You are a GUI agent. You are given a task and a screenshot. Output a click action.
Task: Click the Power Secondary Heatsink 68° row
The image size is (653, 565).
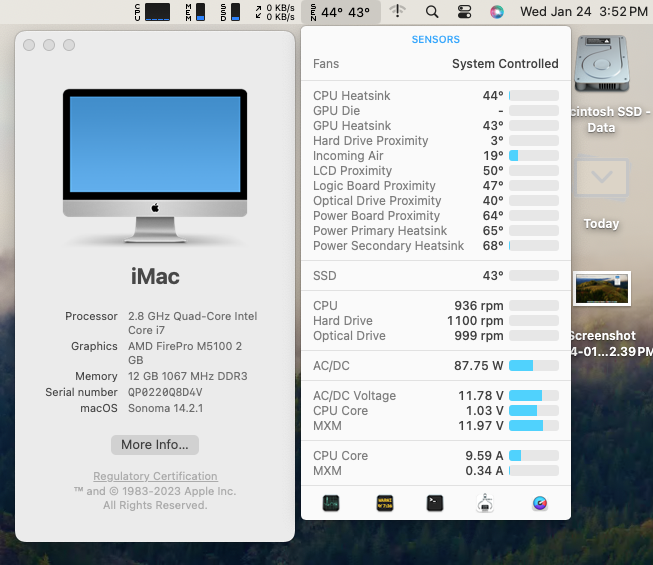click(436, 246)
